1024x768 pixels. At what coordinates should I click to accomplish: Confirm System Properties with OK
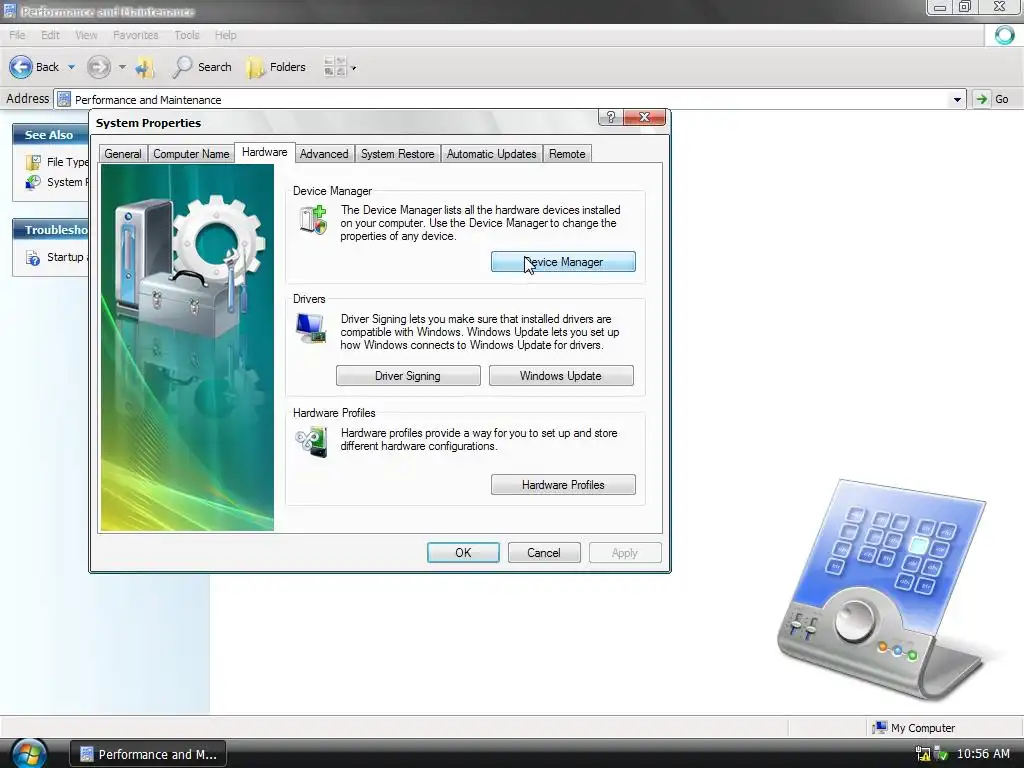pyautogui.click(x=463, y=552)
